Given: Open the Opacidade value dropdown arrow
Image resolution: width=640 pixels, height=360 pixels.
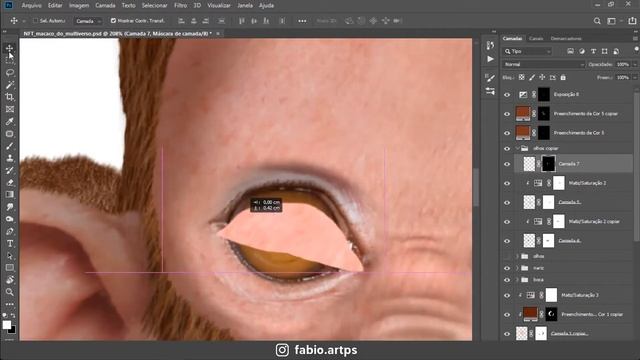Looking at the screenshot, I should point(635,64).
